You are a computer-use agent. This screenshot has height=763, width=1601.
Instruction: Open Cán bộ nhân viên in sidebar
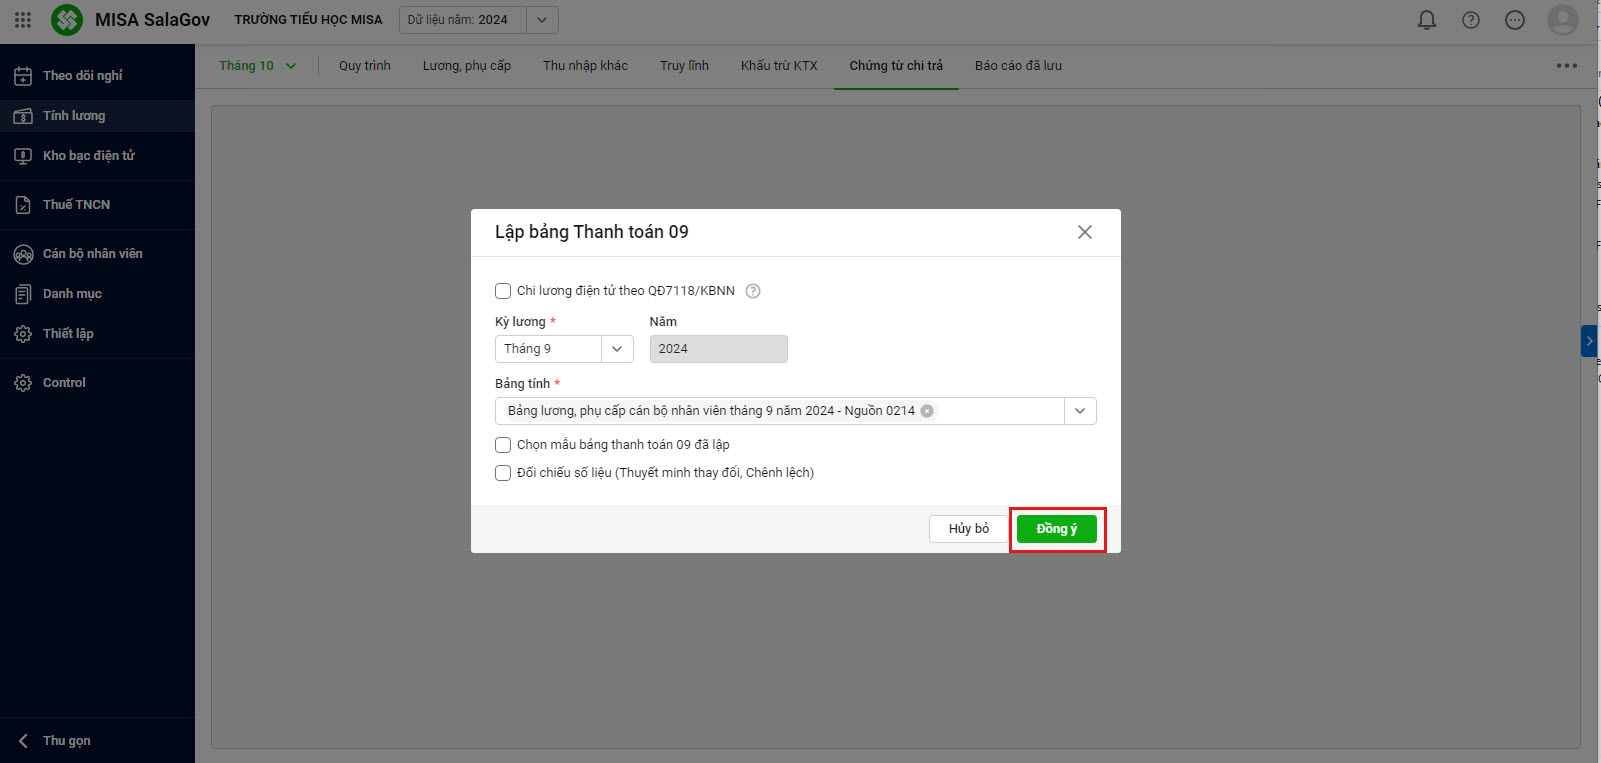pyautogui.click(x=92, y=254)
